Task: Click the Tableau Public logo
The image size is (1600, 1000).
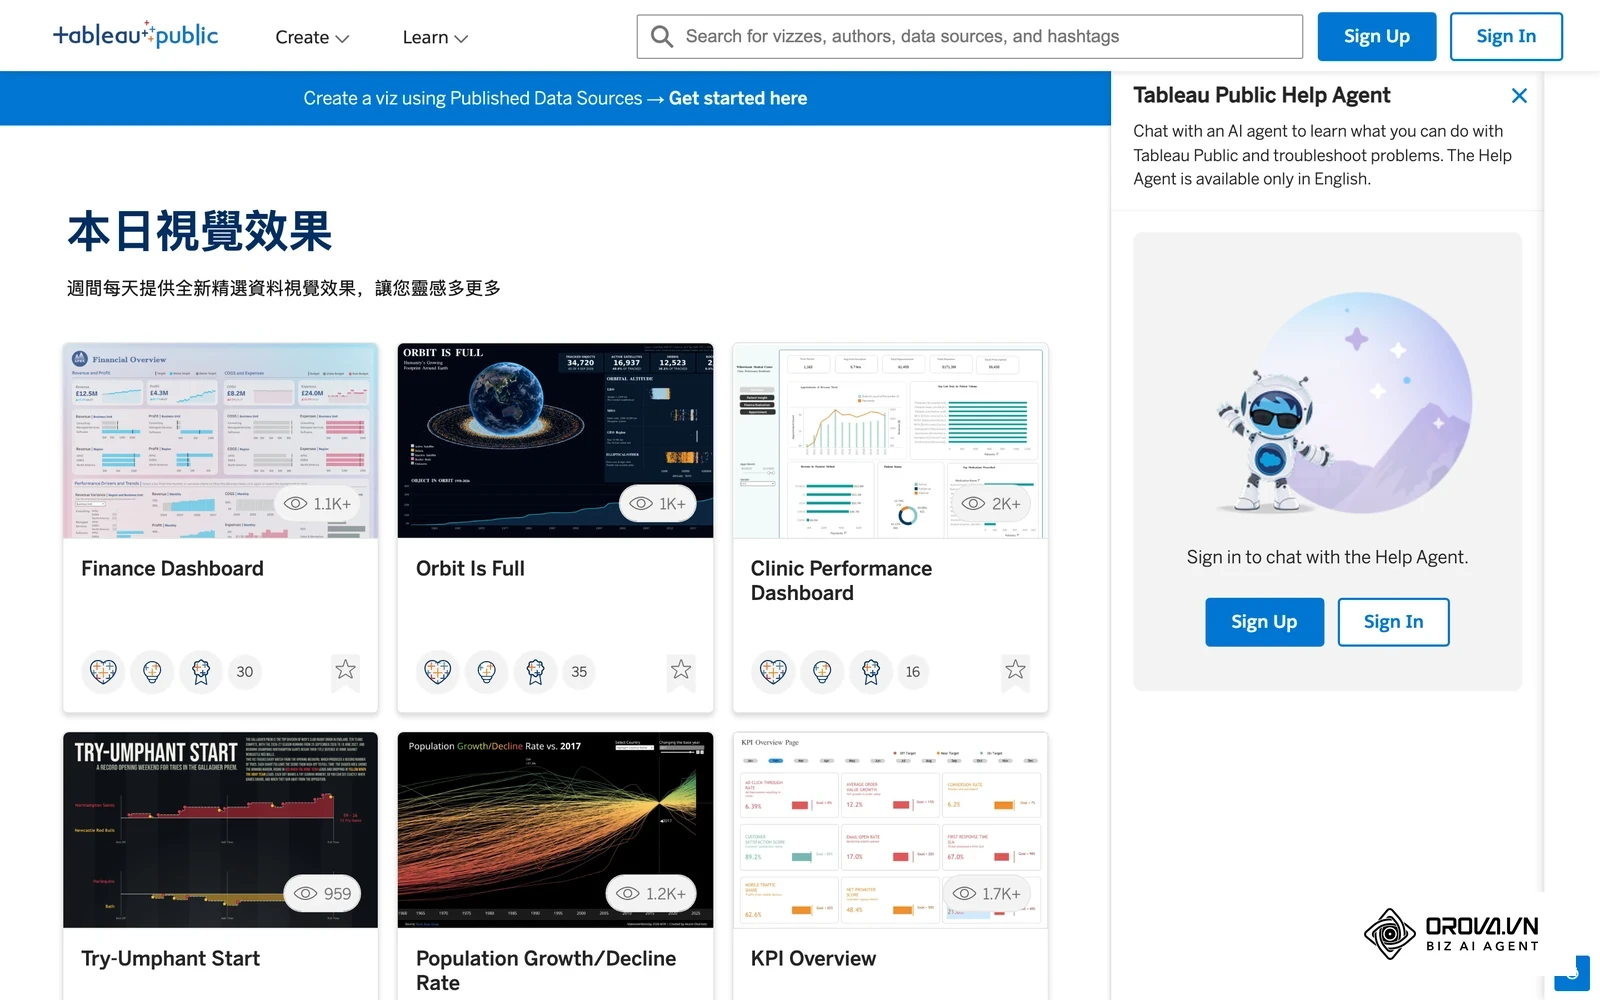Action: 136,35
